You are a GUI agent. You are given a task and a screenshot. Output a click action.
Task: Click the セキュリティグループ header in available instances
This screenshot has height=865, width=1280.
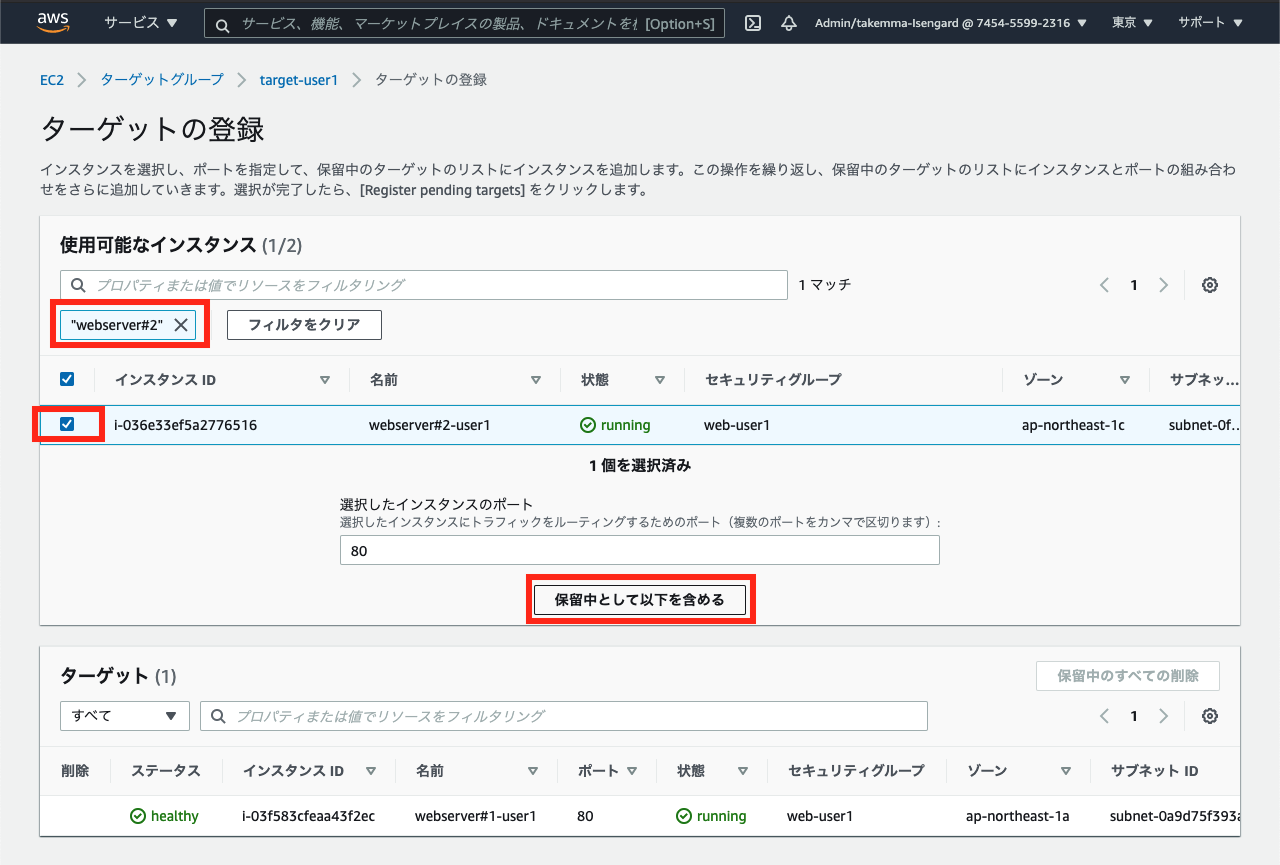pyautogui.click(x=773, y=380)
